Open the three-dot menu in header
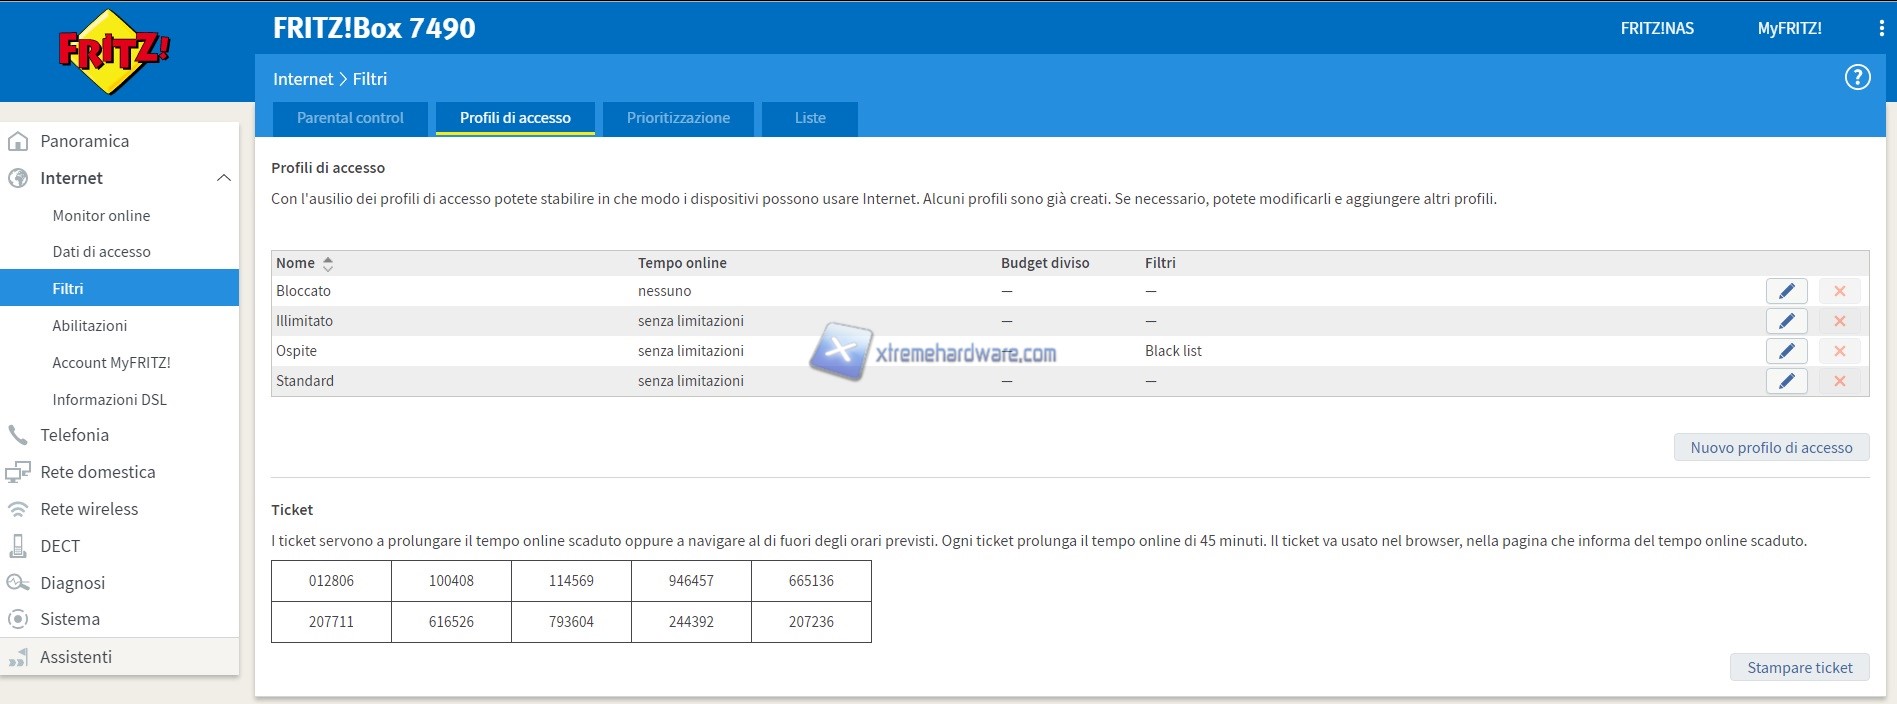Viewport: 1897px width, 704px height. click(1881, 29)
